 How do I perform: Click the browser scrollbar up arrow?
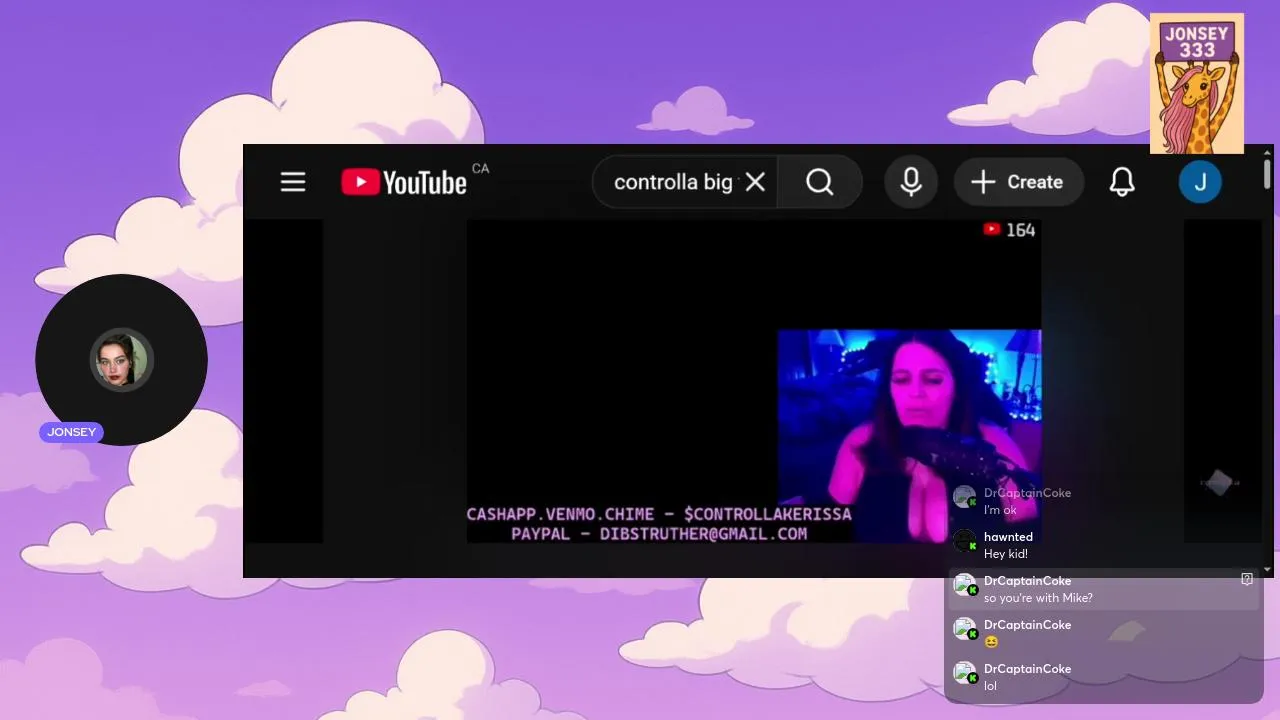click(x=1267, y=152)
